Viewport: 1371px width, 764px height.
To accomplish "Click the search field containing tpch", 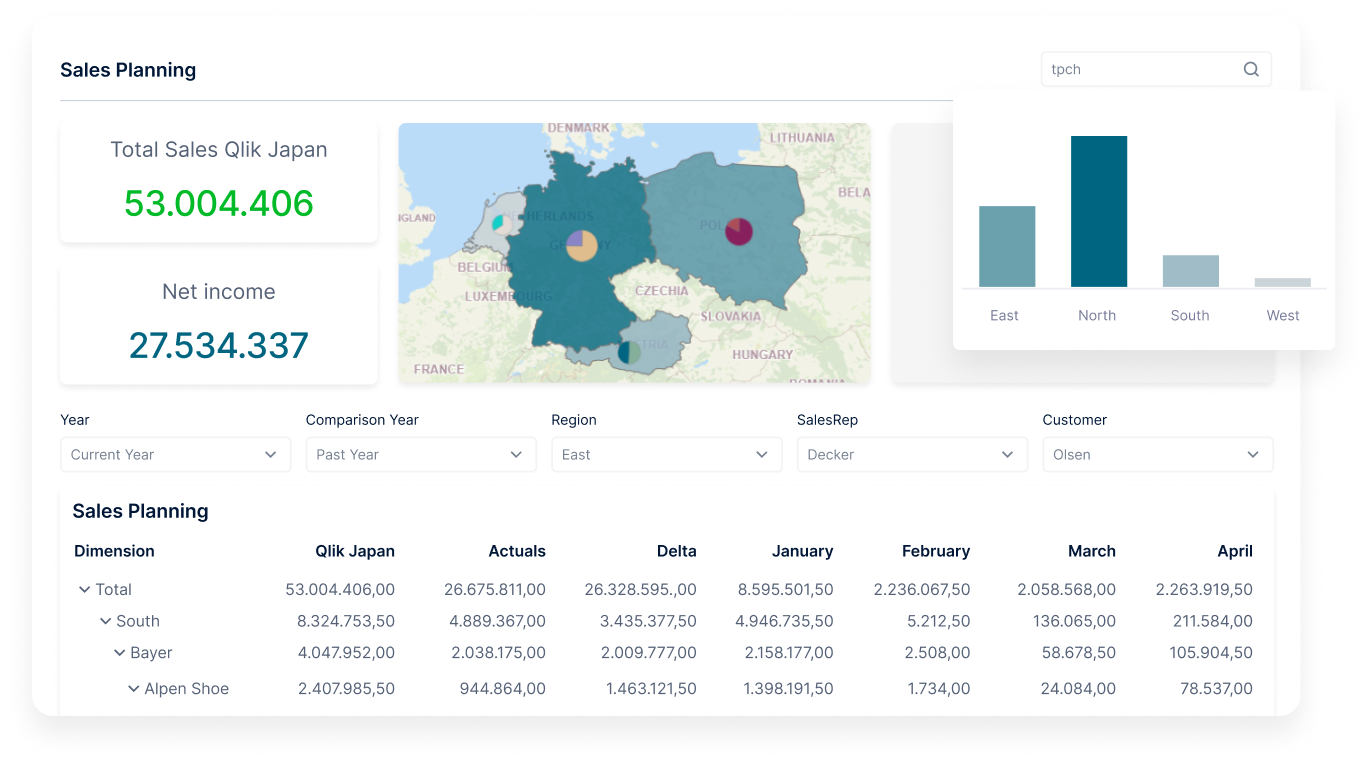I will click(x=1140, y=69).
